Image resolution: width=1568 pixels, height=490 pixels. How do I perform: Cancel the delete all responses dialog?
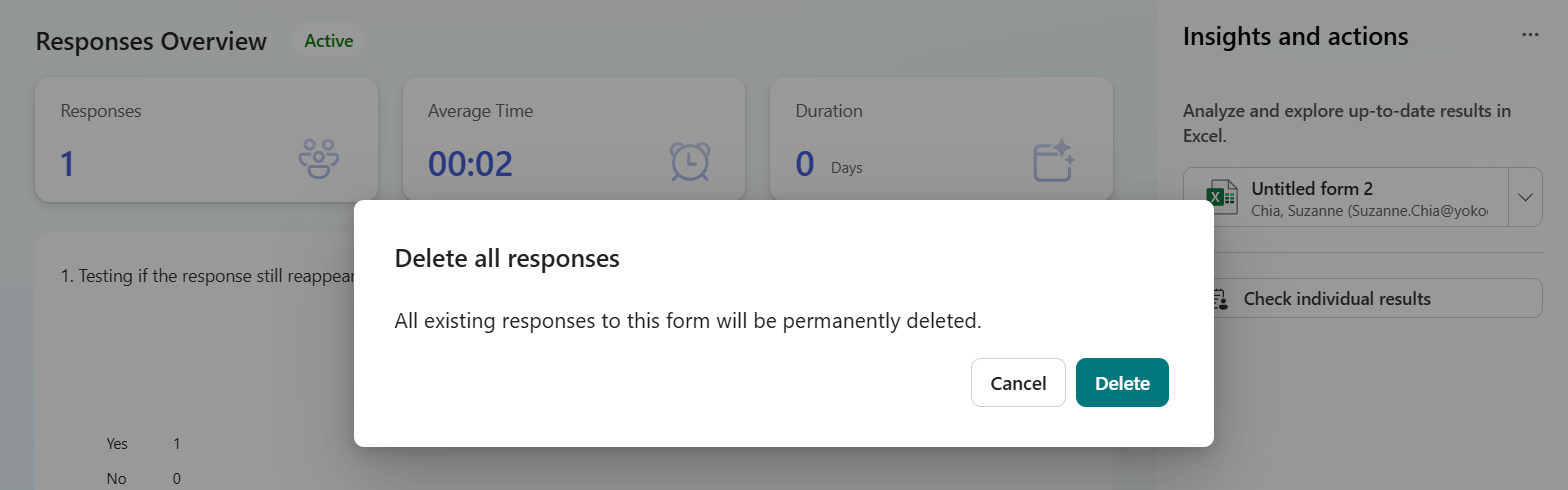1018,383
